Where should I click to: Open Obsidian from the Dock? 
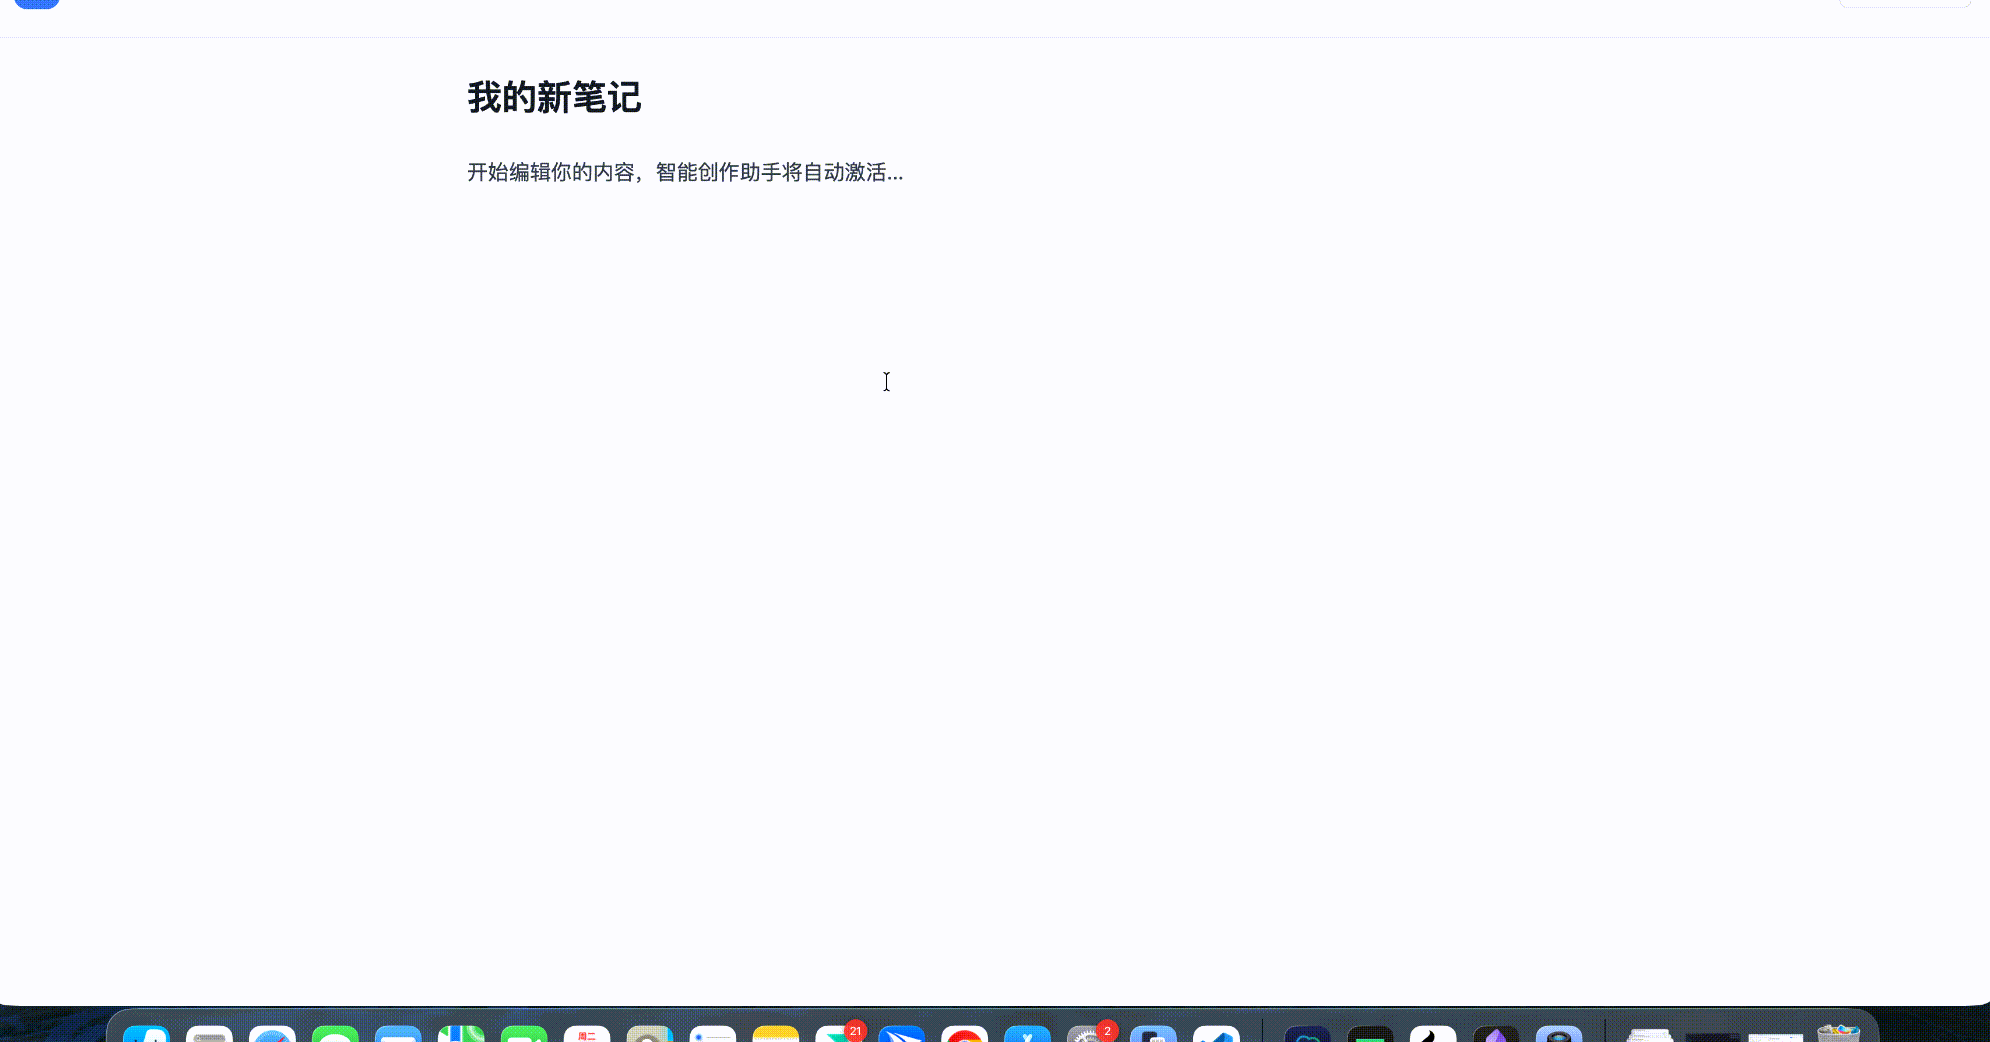(x=1494, y=1031)
